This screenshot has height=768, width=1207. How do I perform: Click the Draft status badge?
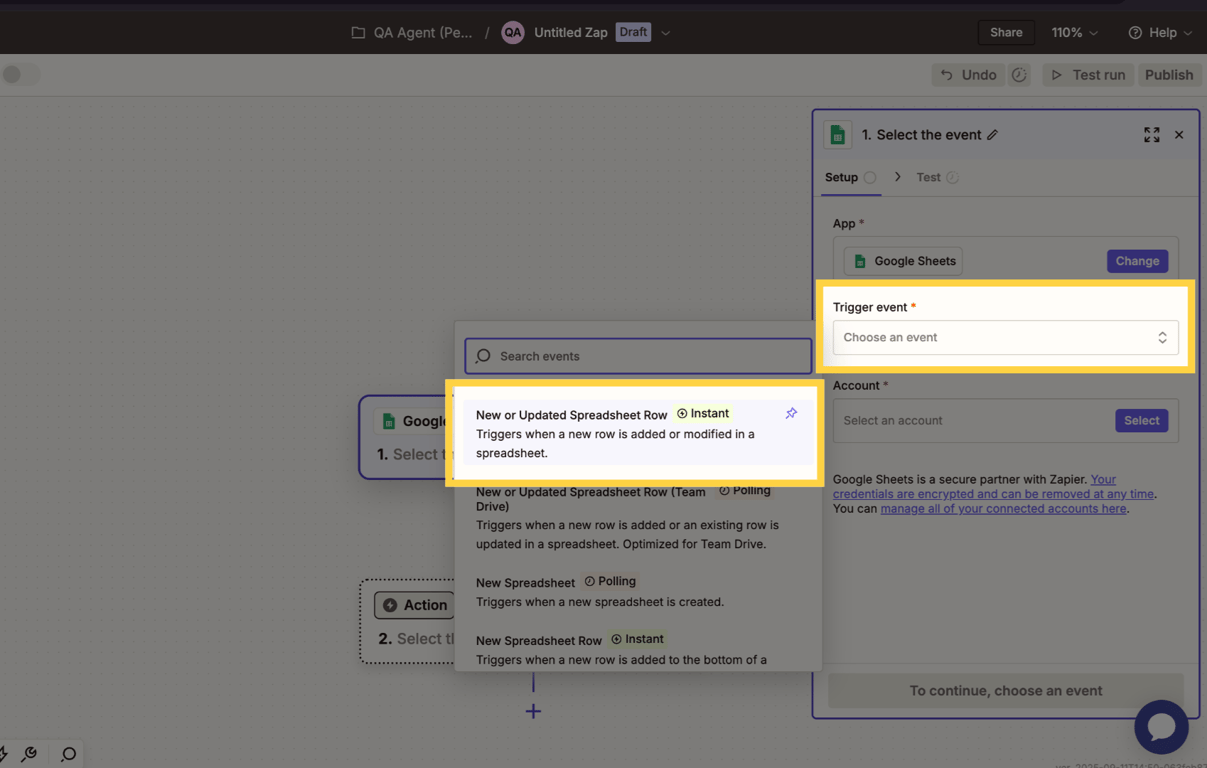(633, 32)
